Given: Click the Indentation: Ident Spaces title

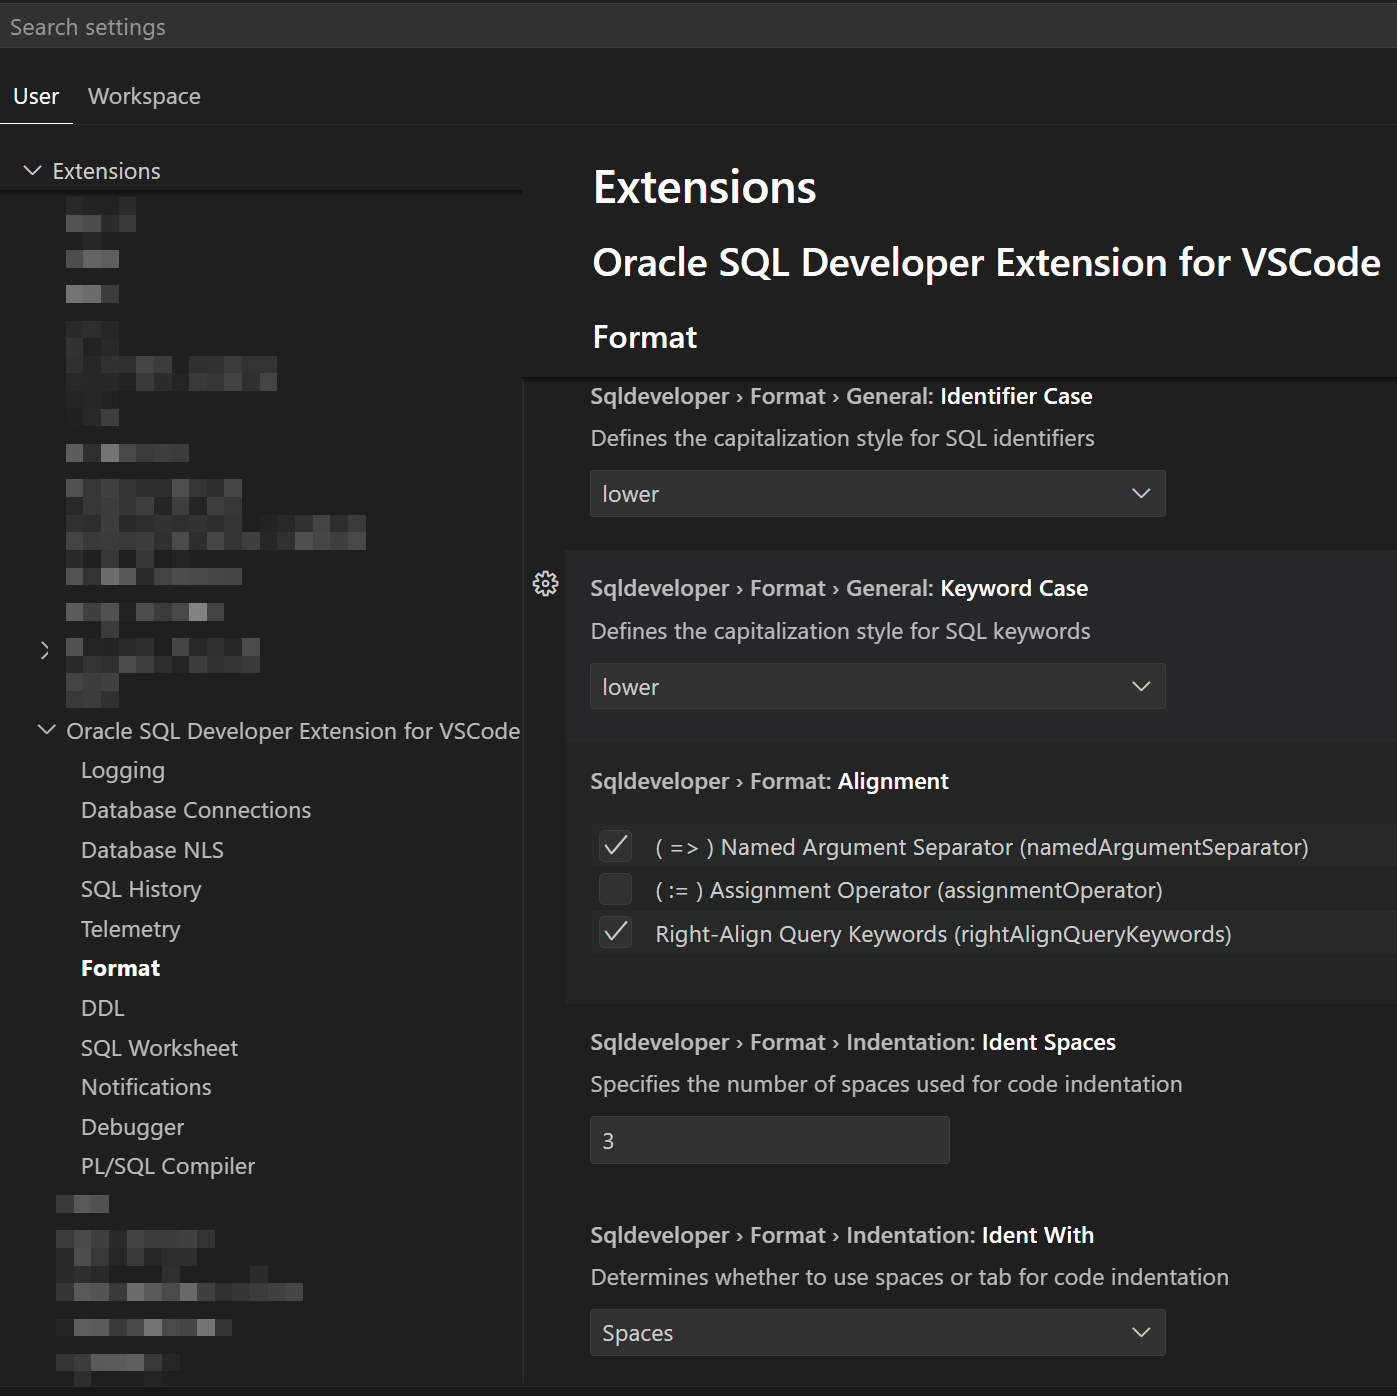Looking at the screenshot, I should click(x=853, y=1042).
